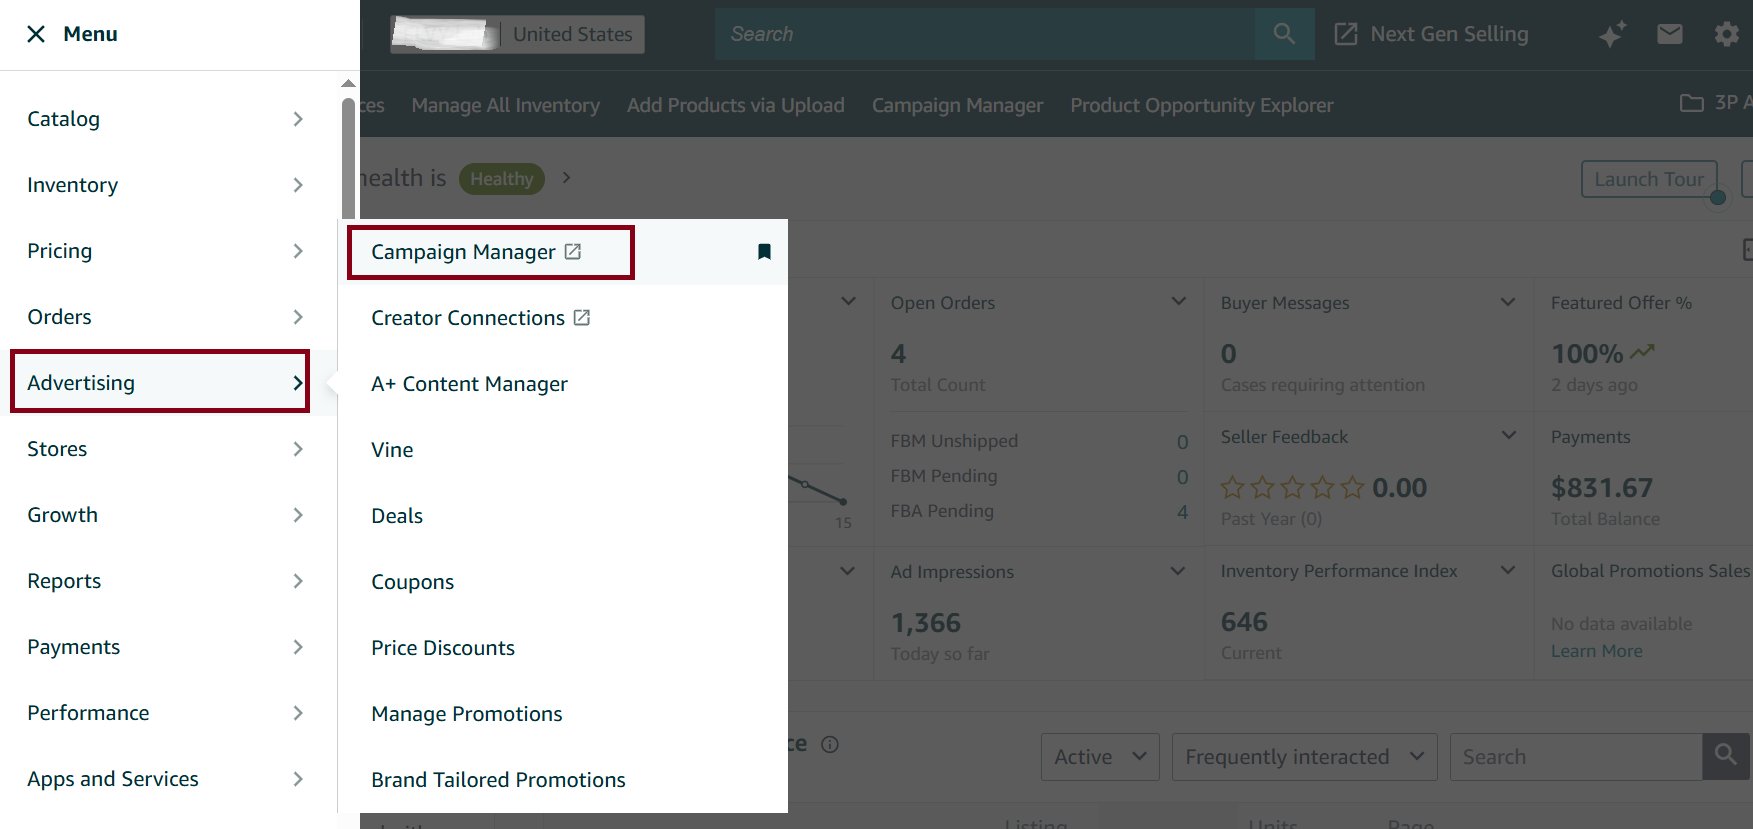This screenshot has width=1753, height=829.
Task: Click the scrollbar up arrow in the menu
Action: coord(348,84)
